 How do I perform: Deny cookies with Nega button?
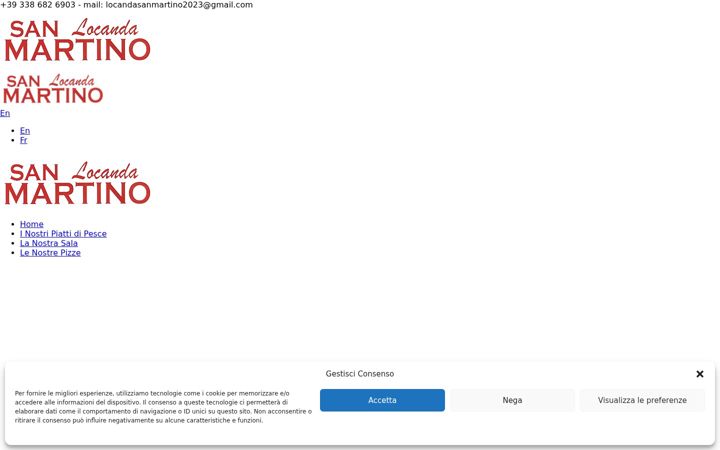pos(512,400)
